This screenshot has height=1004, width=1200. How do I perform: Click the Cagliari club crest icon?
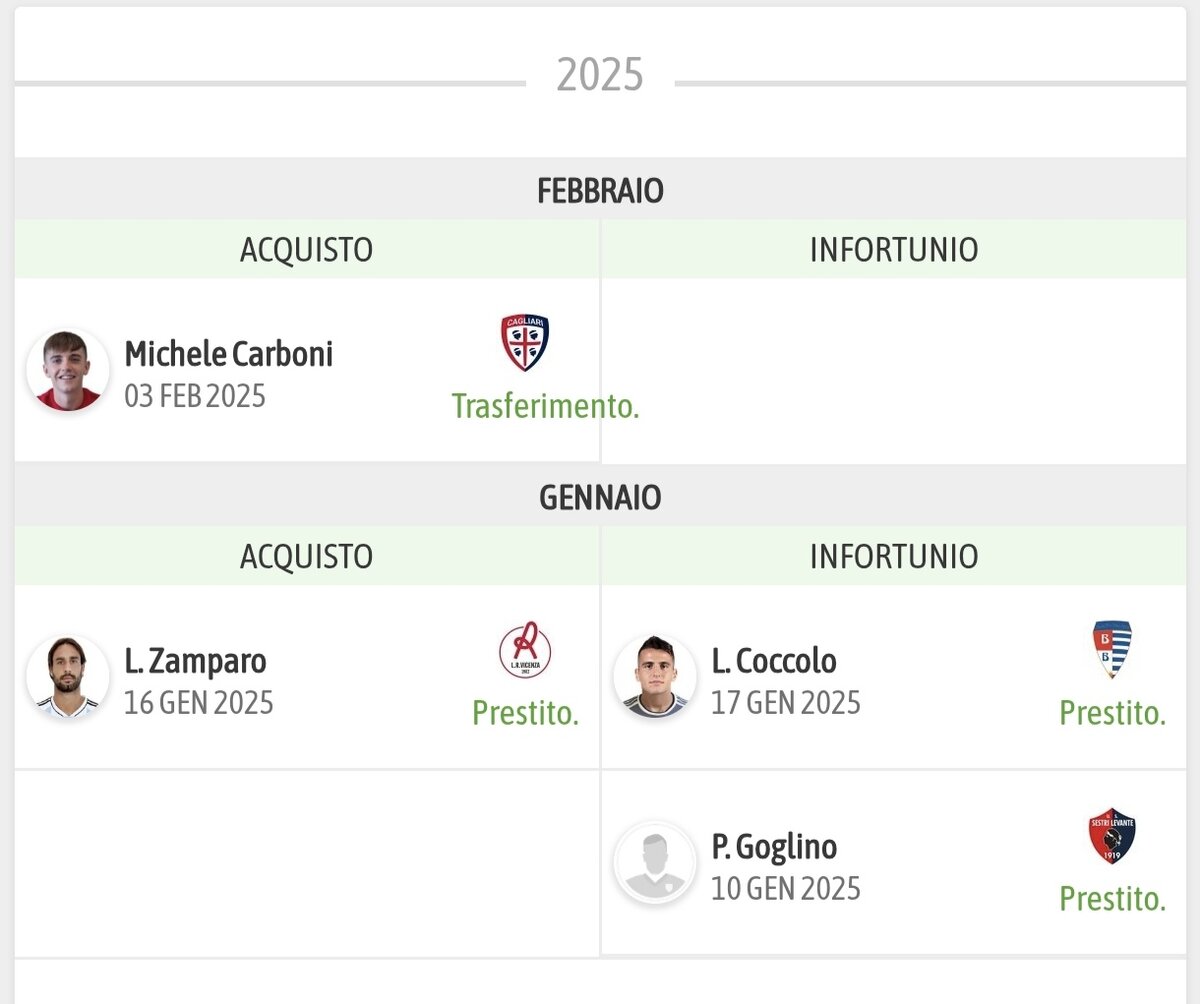525,343
